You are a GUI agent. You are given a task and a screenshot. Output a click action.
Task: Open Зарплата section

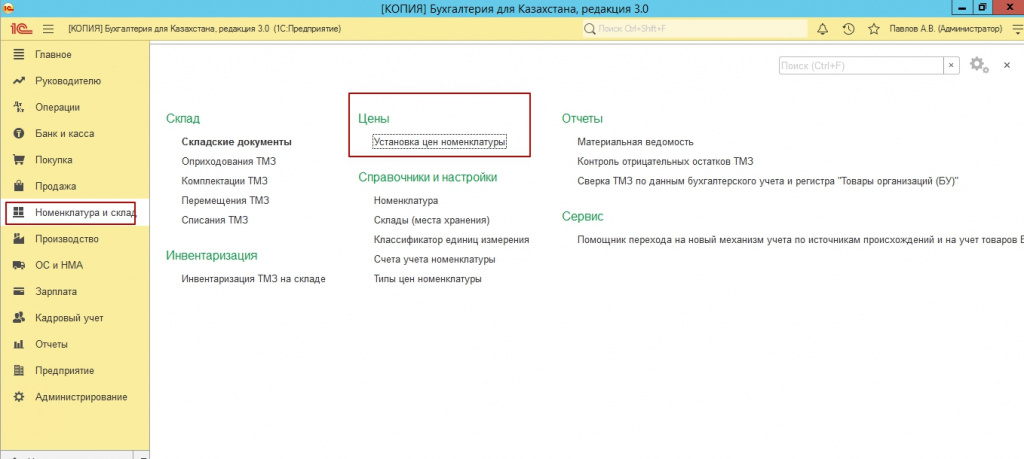[x=56, y=292]
